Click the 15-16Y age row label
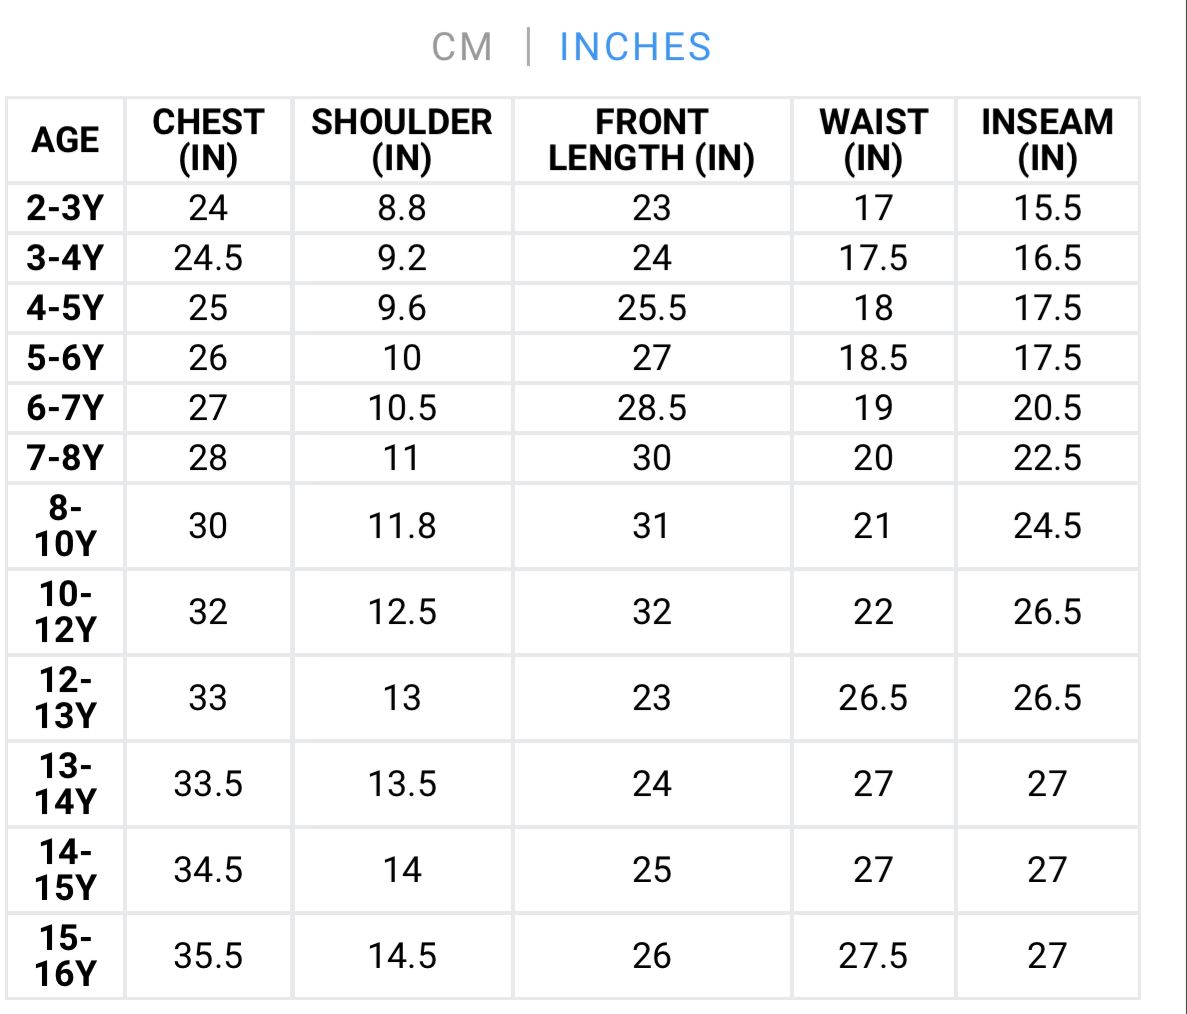This screenshot has height=1014, width=1187. tap(65, 956)
